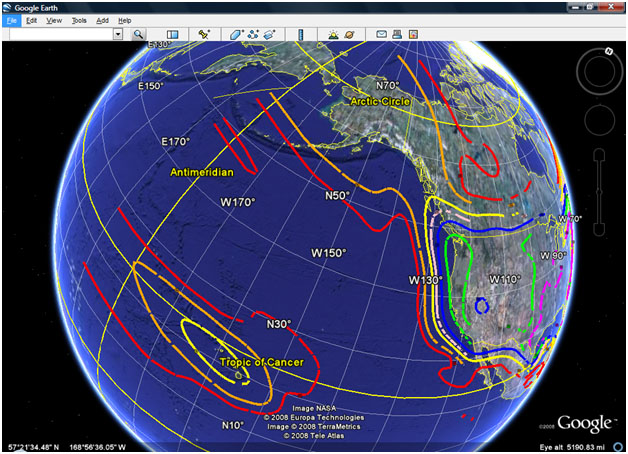Click inside the search input field
The width and height of the screenshot is (628, 454).
(62, 34)
